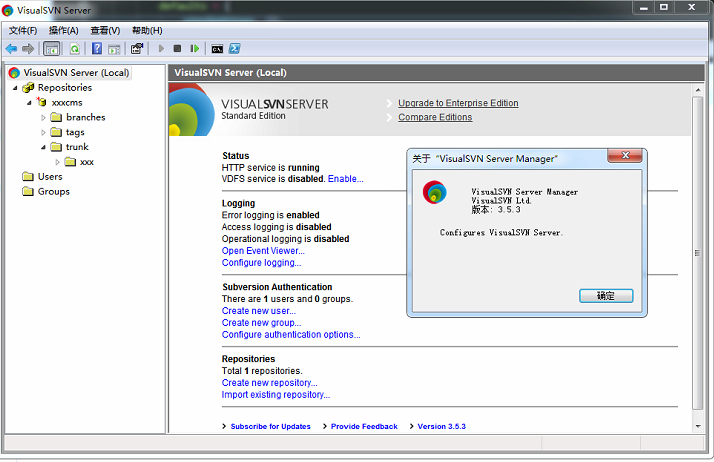
Task: Close the About VisualSVN Server Manager dialog
Action: coord(625,156)
